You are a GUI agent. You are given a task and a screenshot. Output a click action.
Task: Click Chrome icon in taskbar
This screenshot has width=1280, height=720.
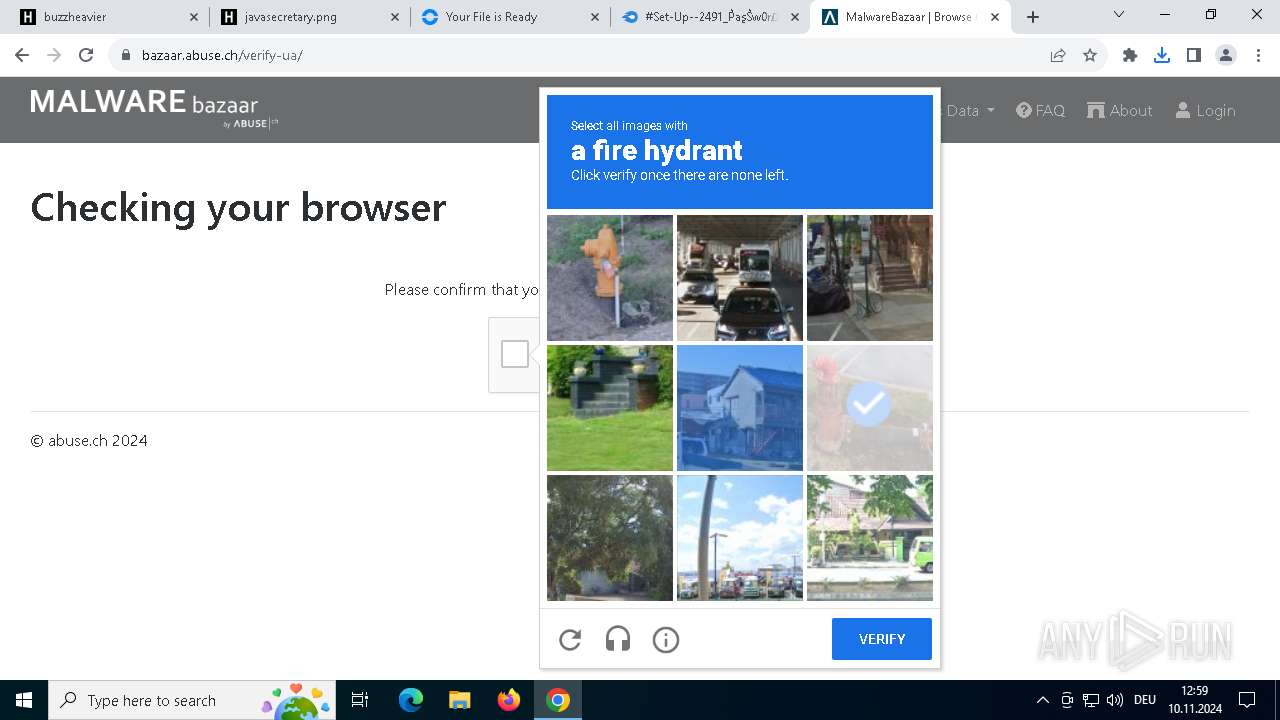coord(558,700)
